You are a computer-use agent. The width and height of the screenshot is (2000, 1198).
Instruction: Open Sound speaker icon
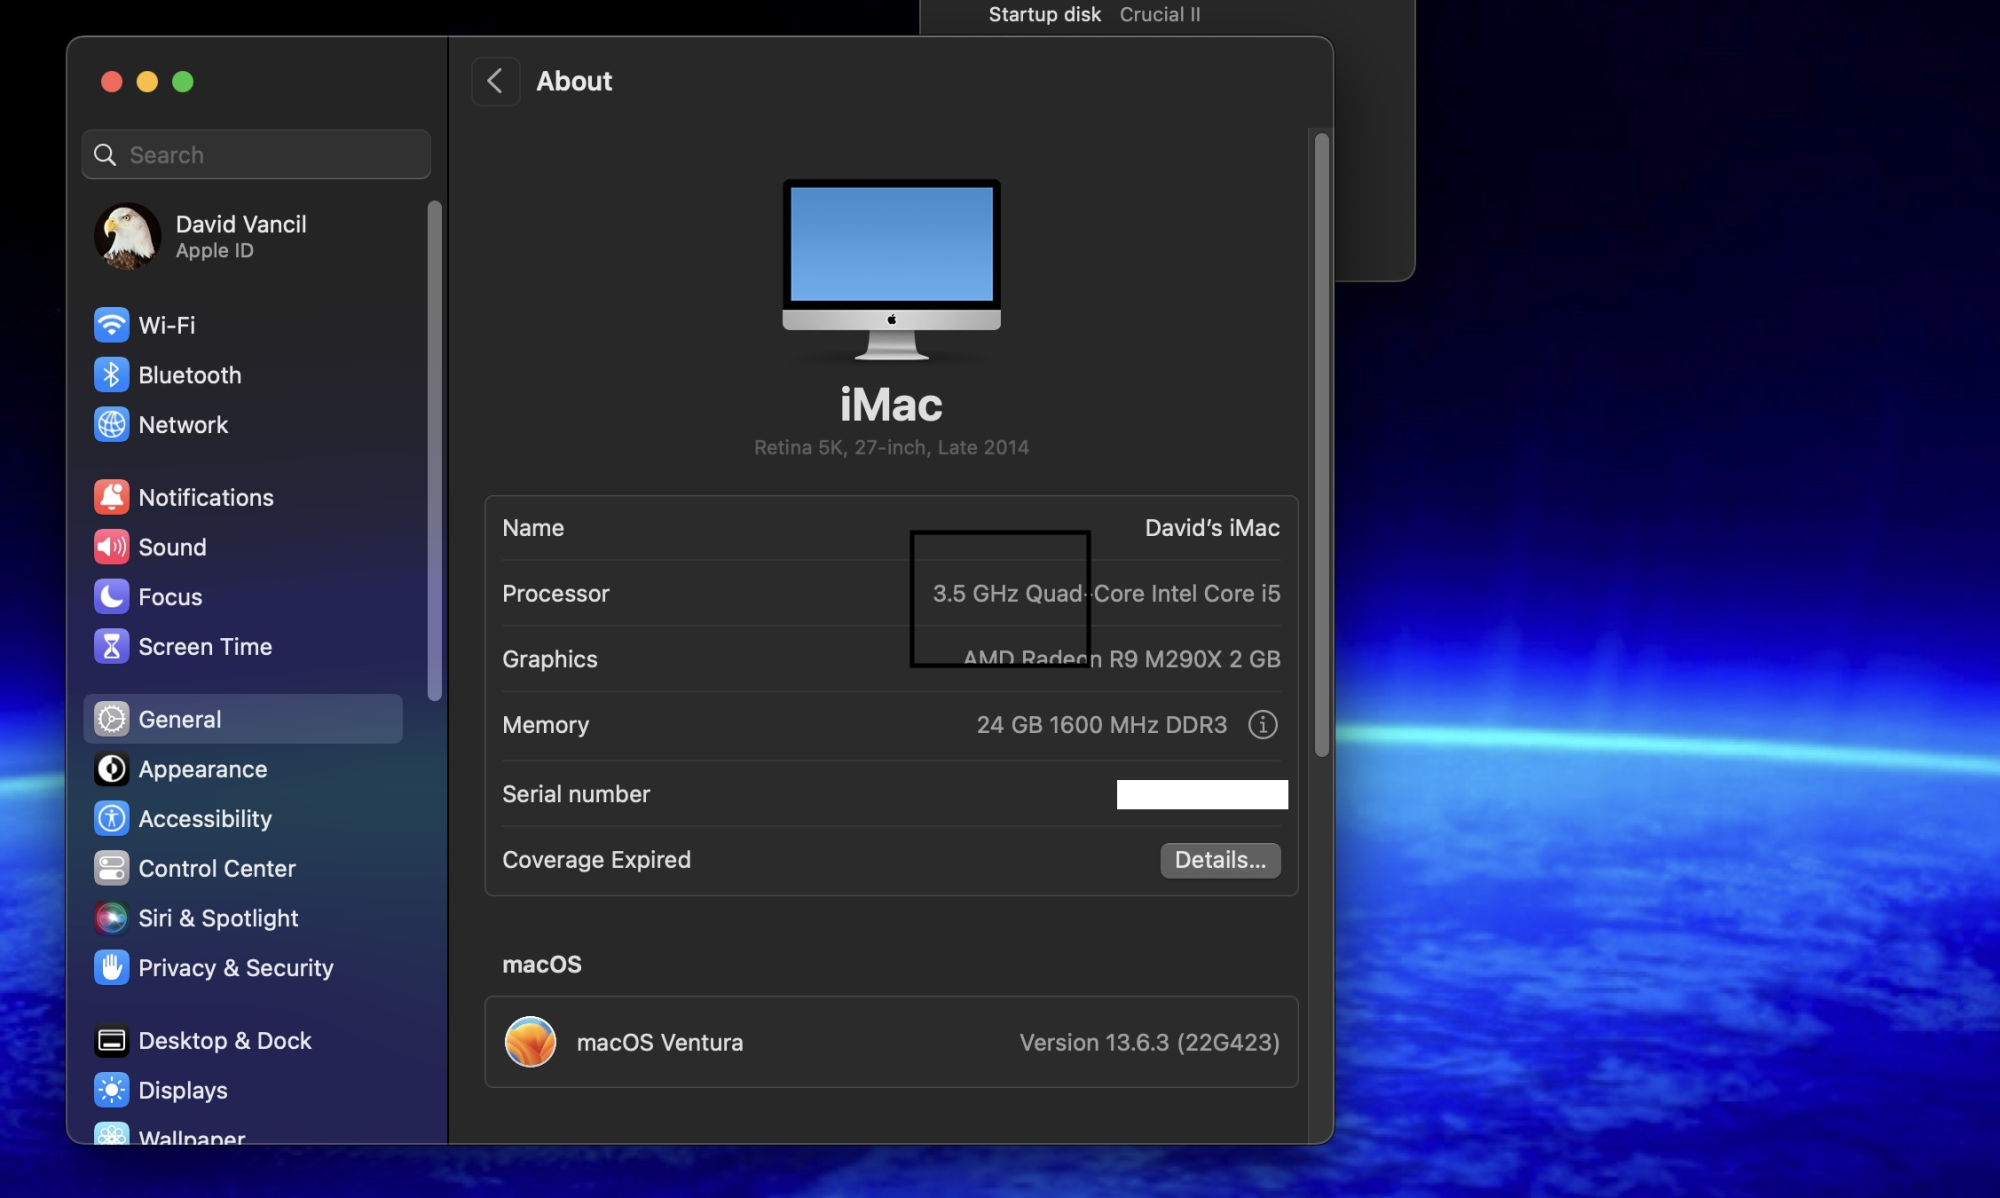[111, 547]
